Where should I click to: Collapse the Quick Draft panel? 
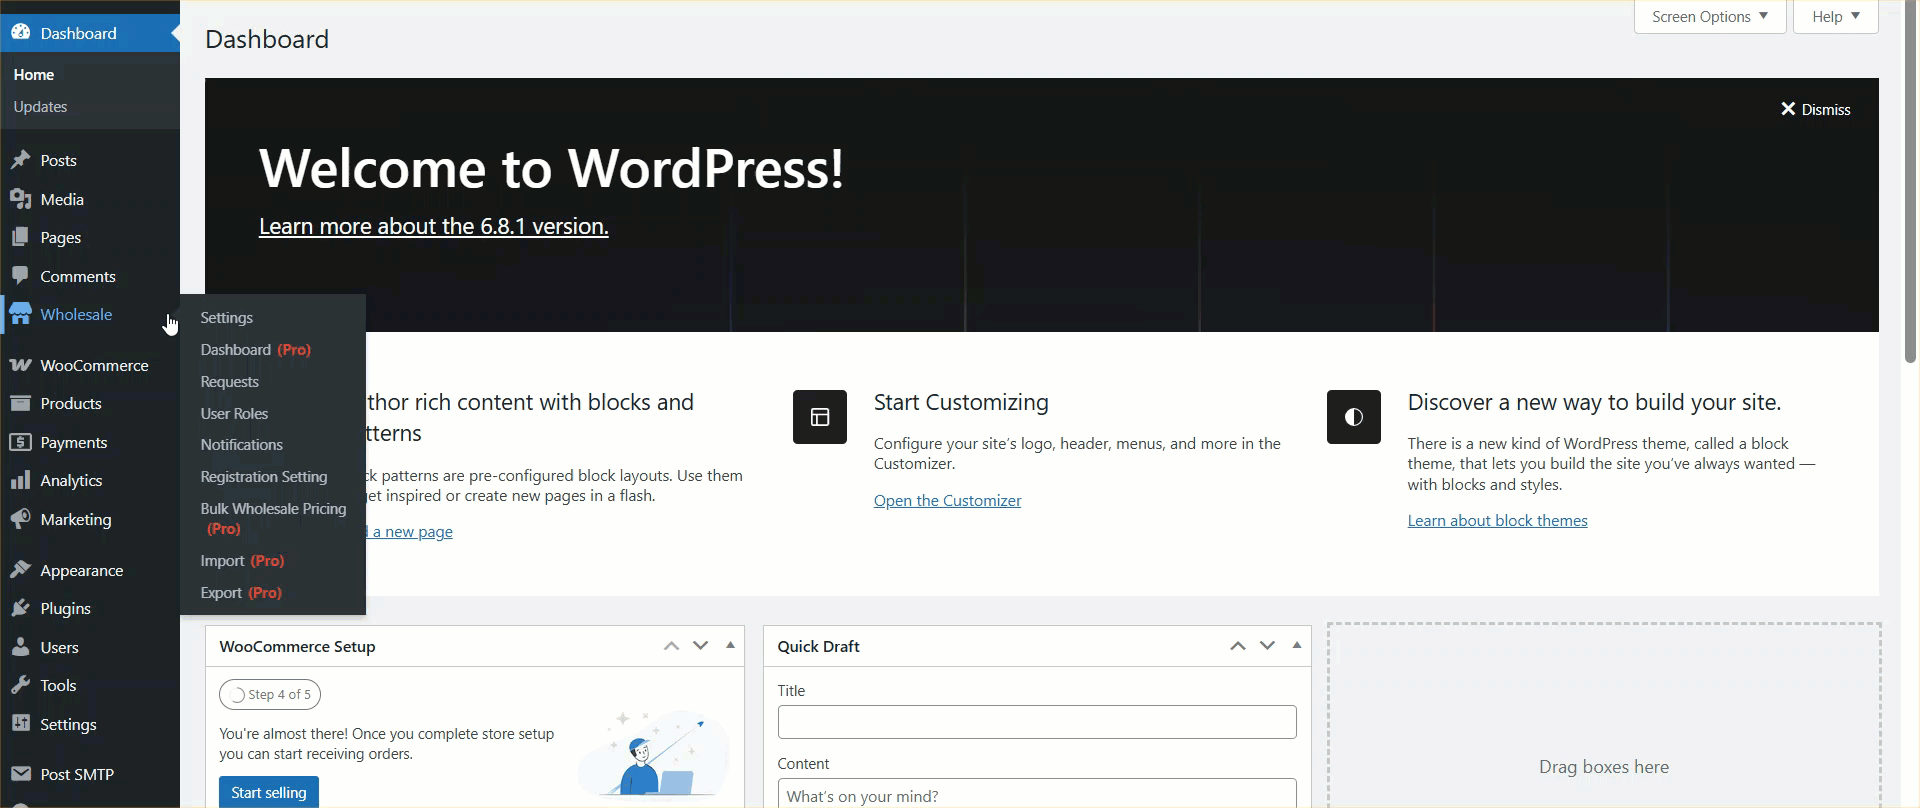(x=1297, y=646)
